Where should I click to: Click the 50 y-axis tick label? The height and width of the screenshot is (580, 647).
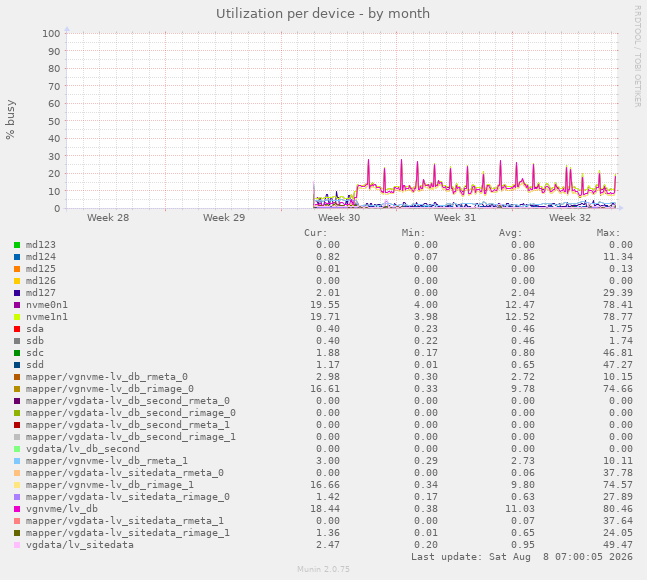click(54, 121)
